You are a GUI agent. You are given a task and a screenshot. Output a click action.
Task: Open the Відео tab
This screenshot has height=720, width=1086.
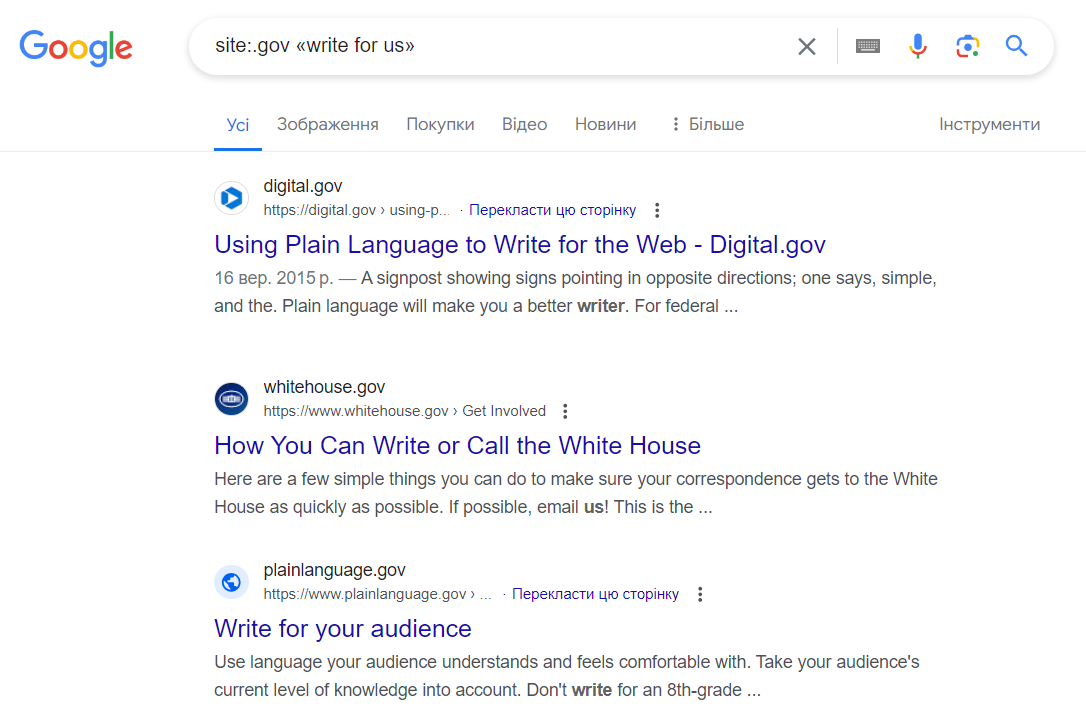(524, 124)
